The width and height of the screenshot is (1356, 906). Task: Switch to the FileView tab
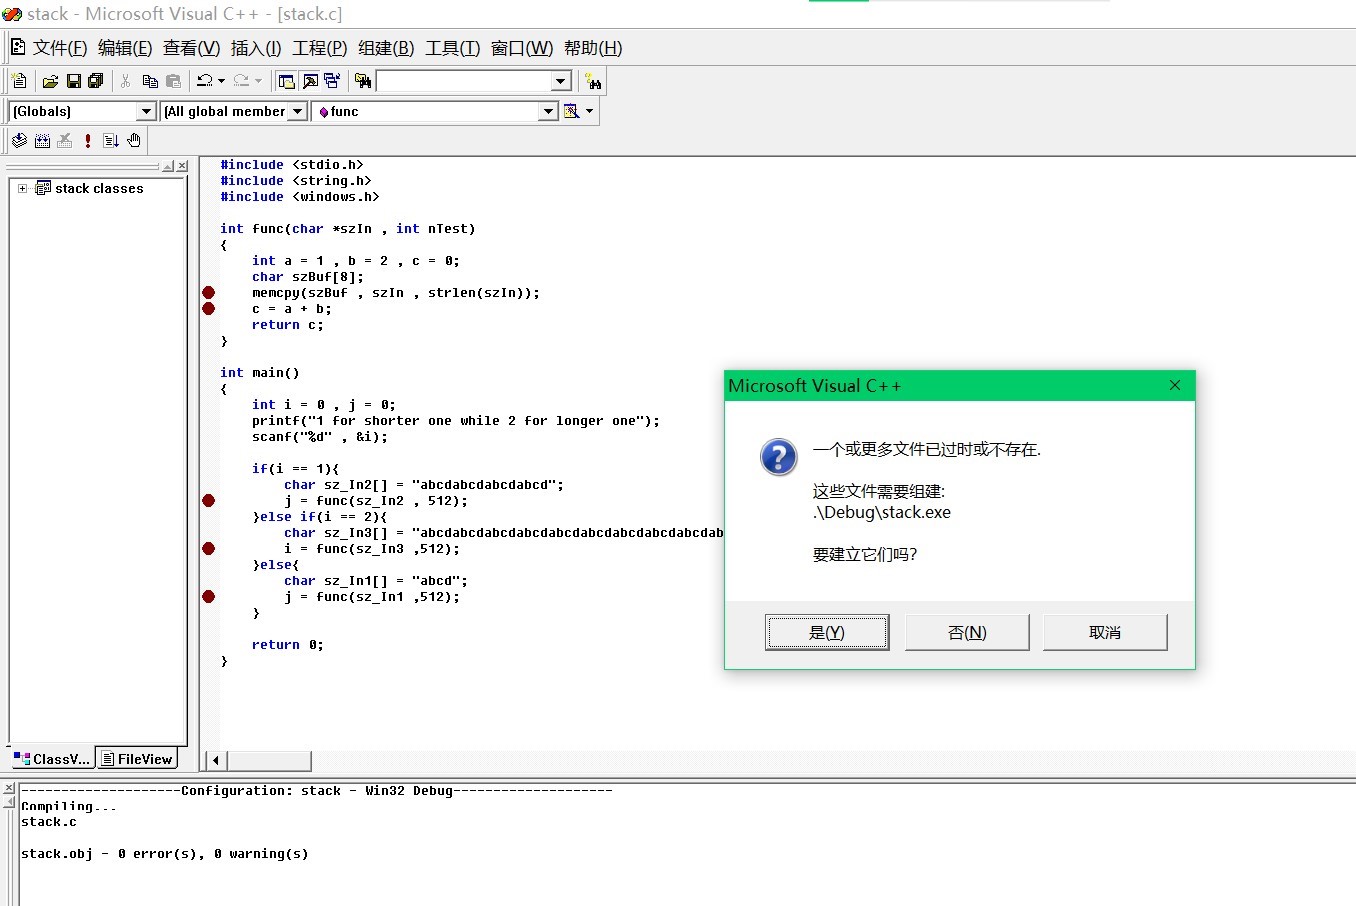pyautogui.click(x=138, y=759)
